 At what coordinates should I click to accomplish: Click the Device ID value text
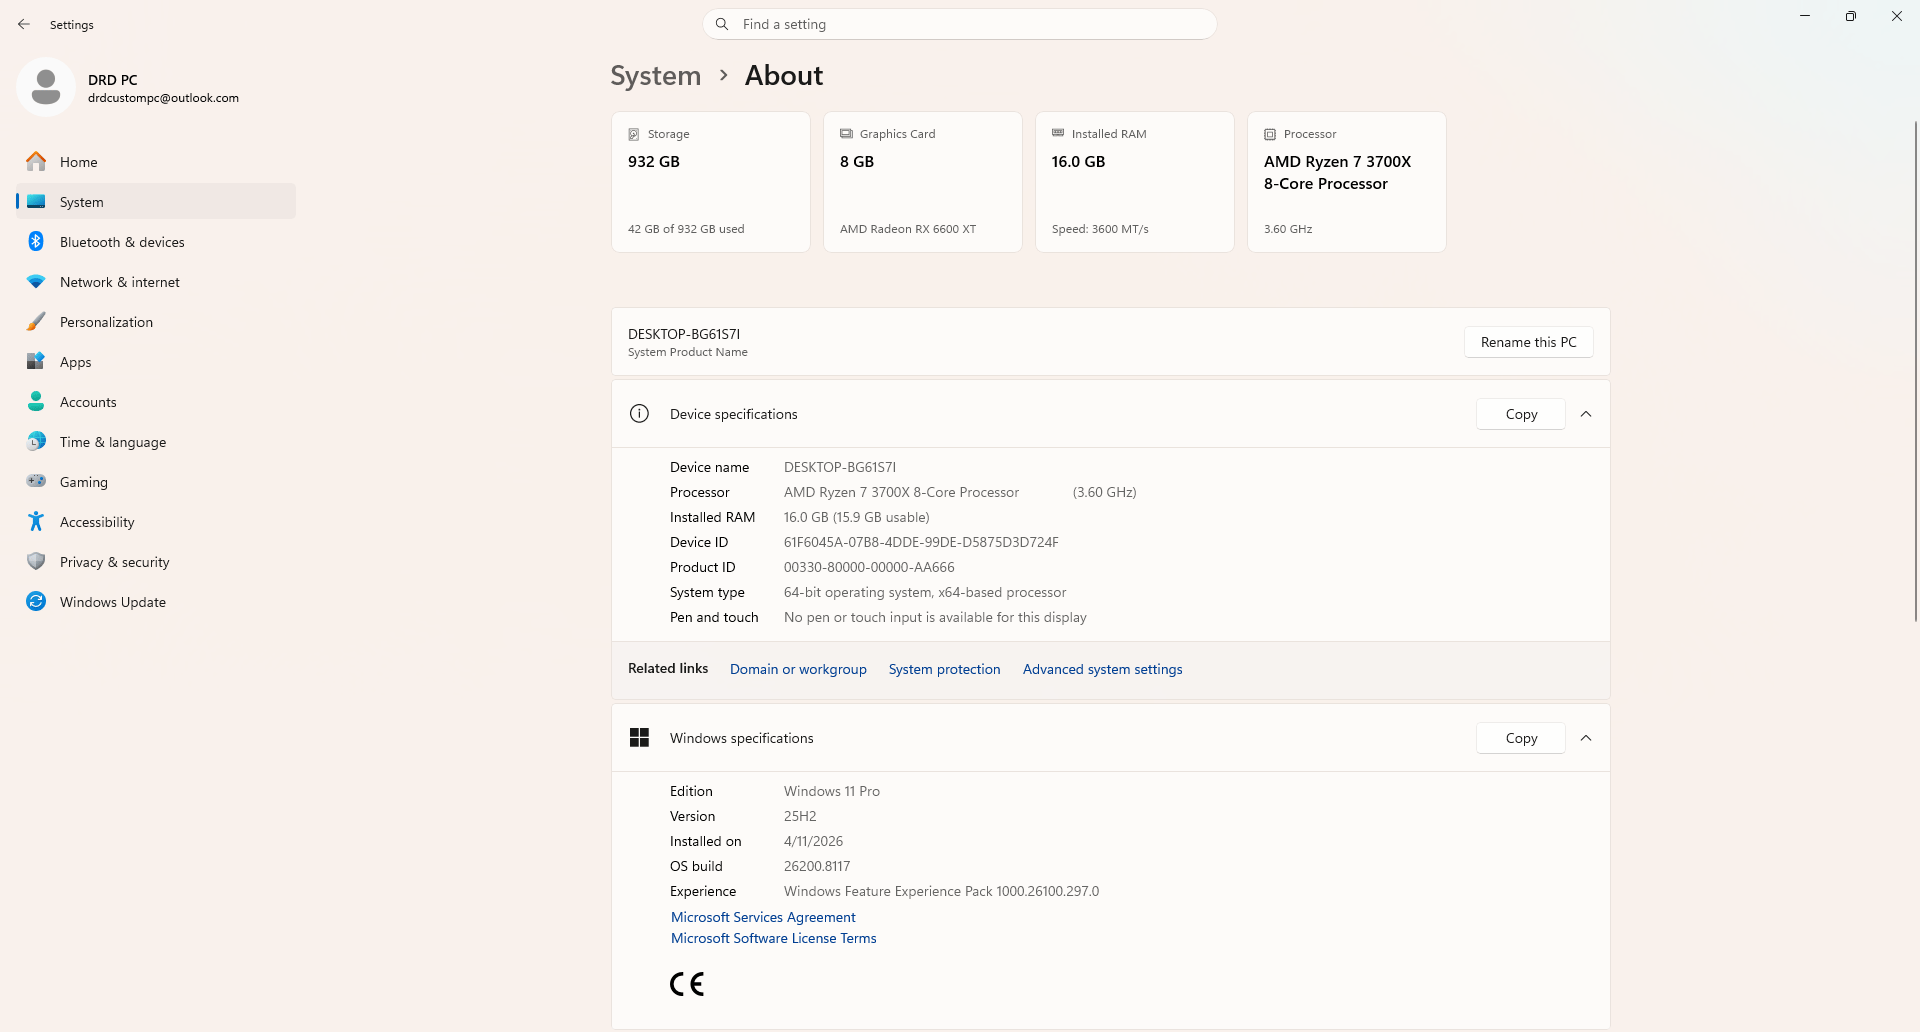(x=921, y=542)
